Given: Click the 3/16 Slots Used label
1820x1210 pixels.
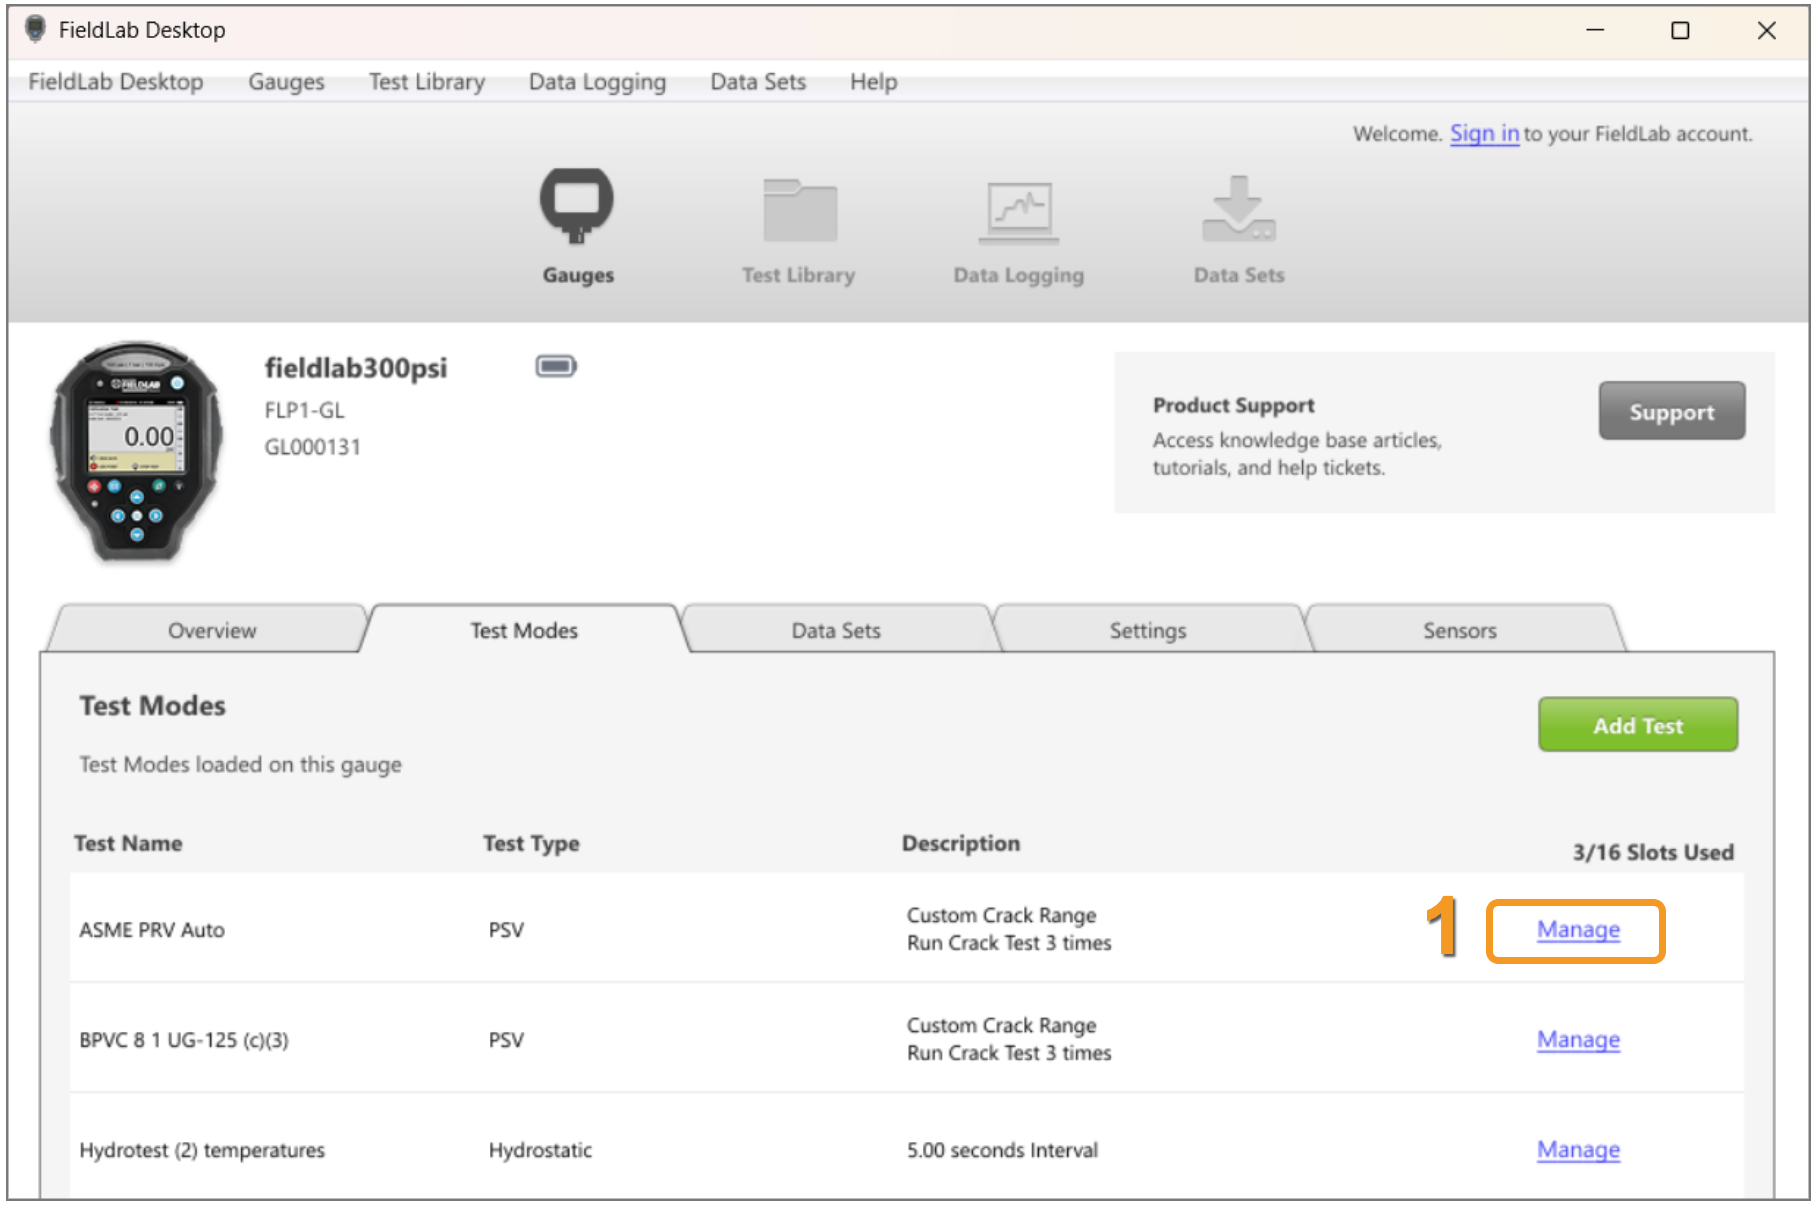Looking at the screenshot, I should pos(1653,852).
